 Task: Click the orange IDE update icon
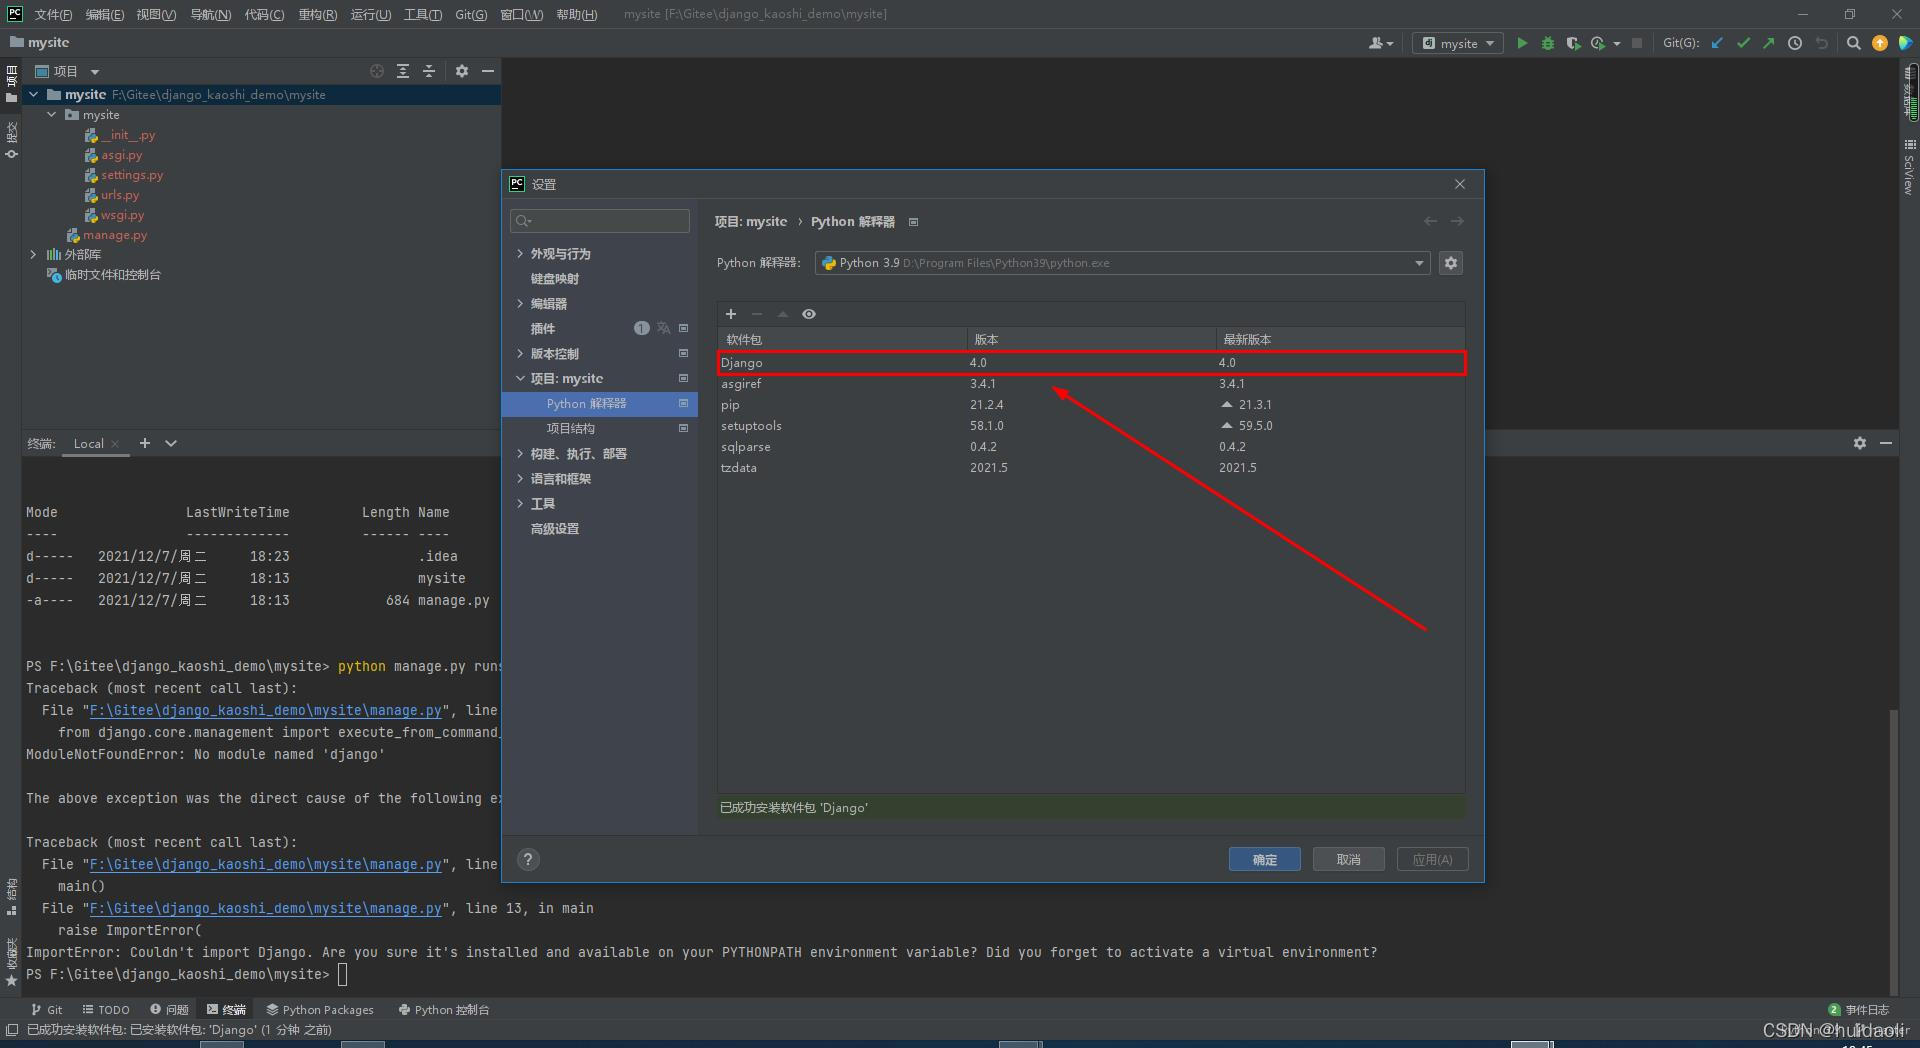pyautogui.click(x=1880, y=43)
